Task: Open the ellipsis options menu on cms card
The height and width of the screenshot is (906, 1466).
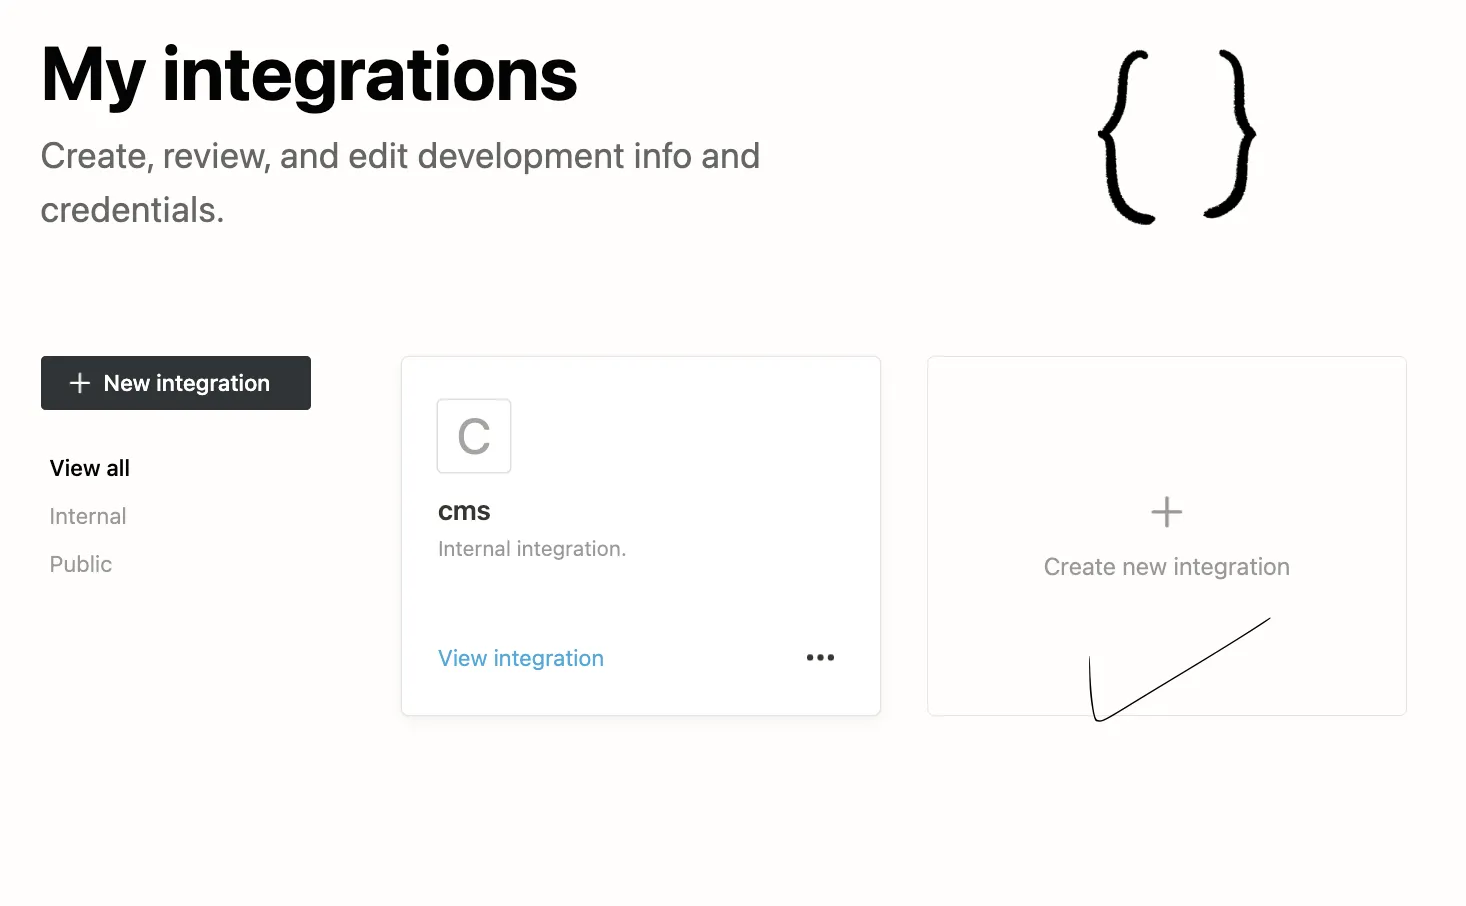Action: (x=820, y=657)
